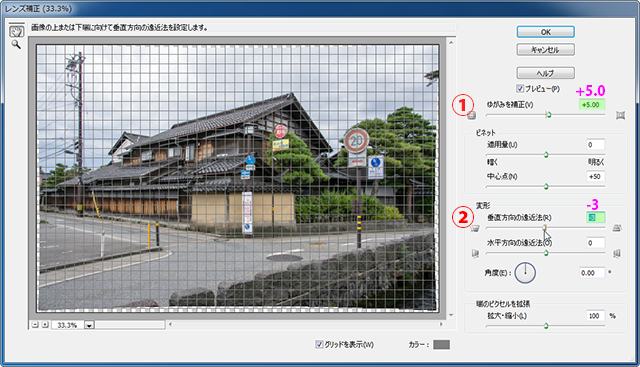Toggle the グリッドを表示 checkbox
640x367 pixels.
(x=319, y=345)
